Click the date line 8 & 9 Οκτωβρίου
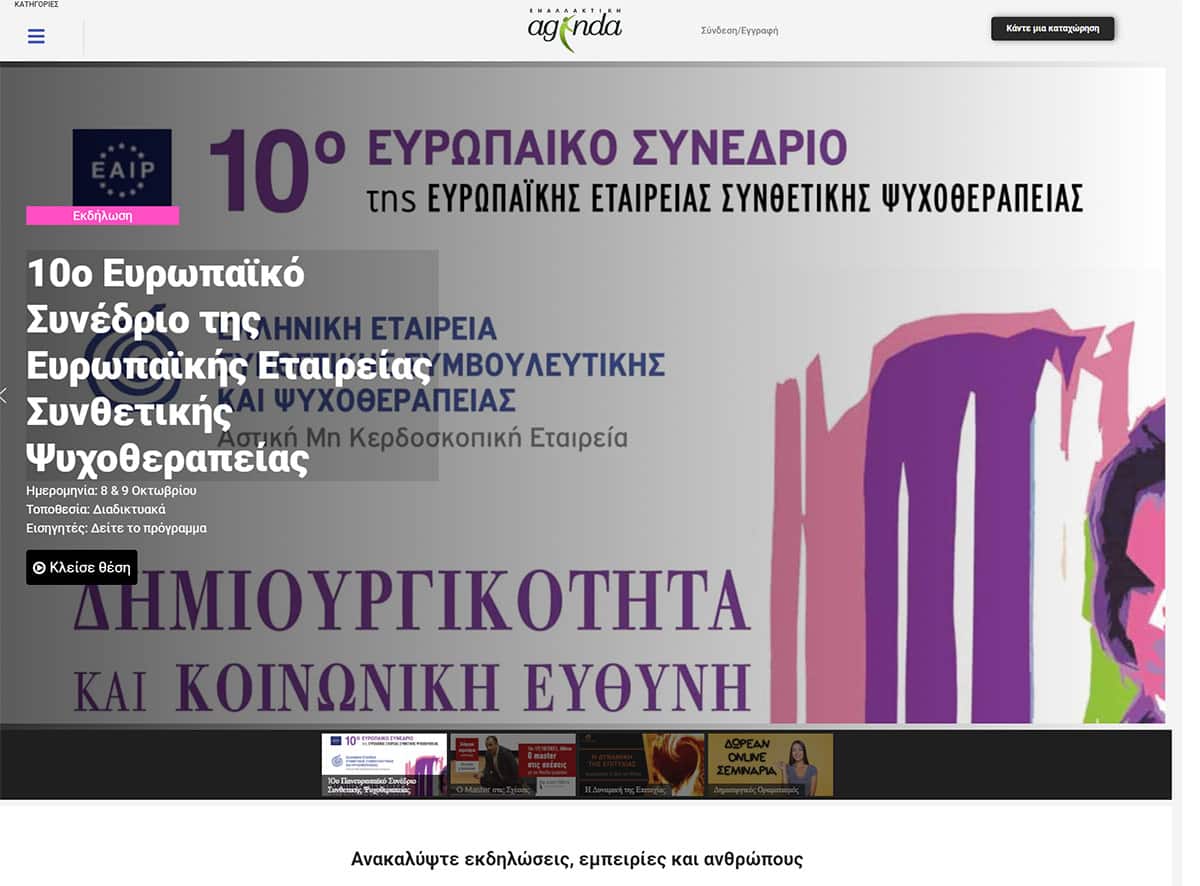 pos(111,491)
